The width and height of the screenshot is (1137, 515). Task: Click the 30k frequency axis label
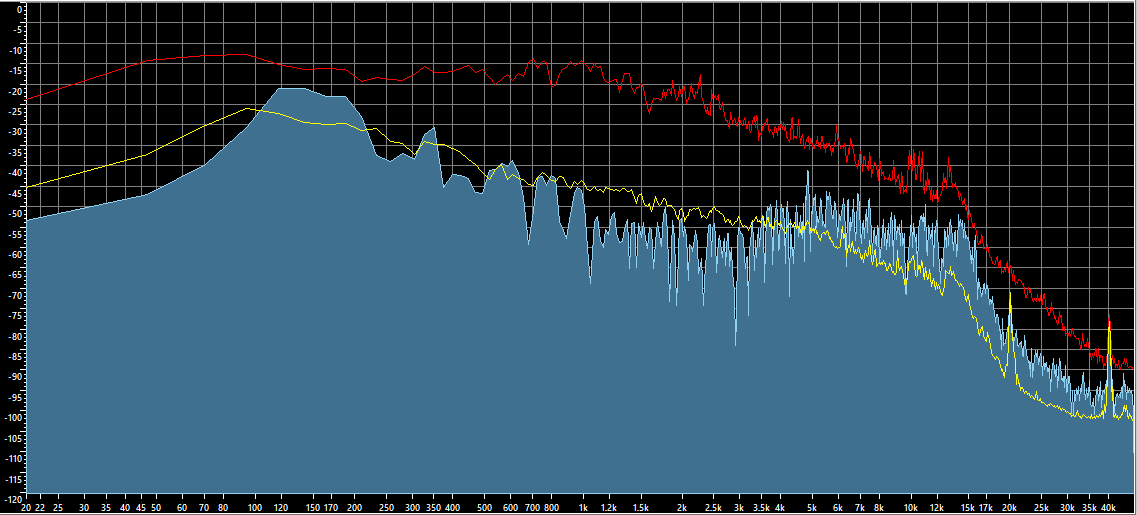pyautogui.click(x=1067, y=508)
